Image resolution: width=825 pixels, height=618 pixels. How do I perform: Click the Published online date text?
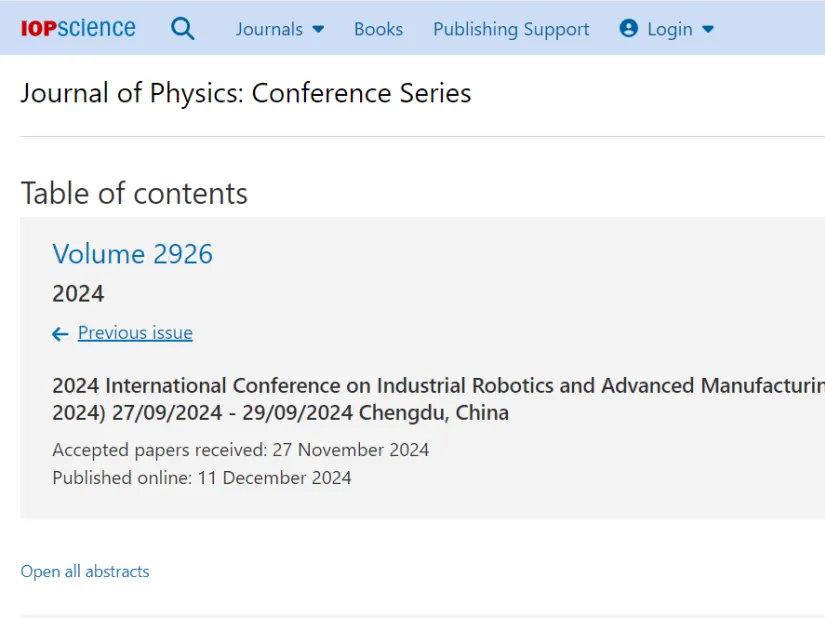(x=202, y=477)
